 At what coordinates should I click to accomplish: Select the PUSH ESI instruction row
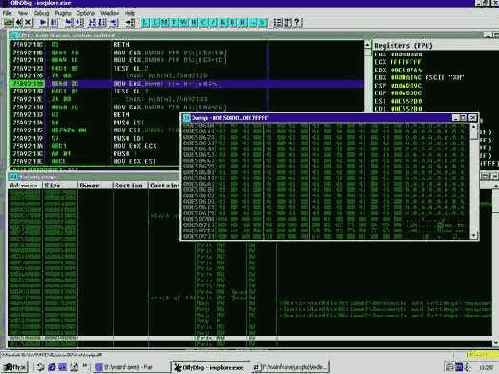95,123
